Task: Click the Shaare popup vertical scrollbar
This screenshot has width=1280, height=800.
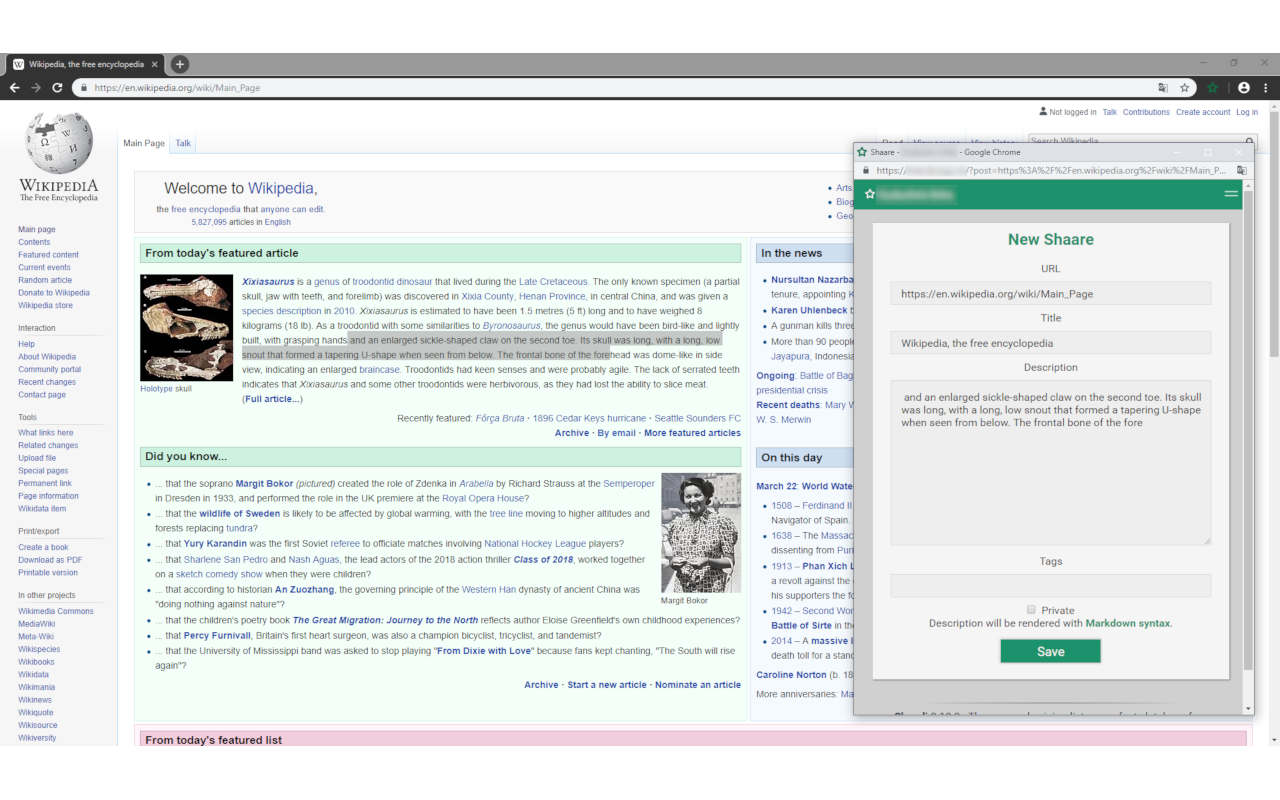Action: click(1247, 430)
